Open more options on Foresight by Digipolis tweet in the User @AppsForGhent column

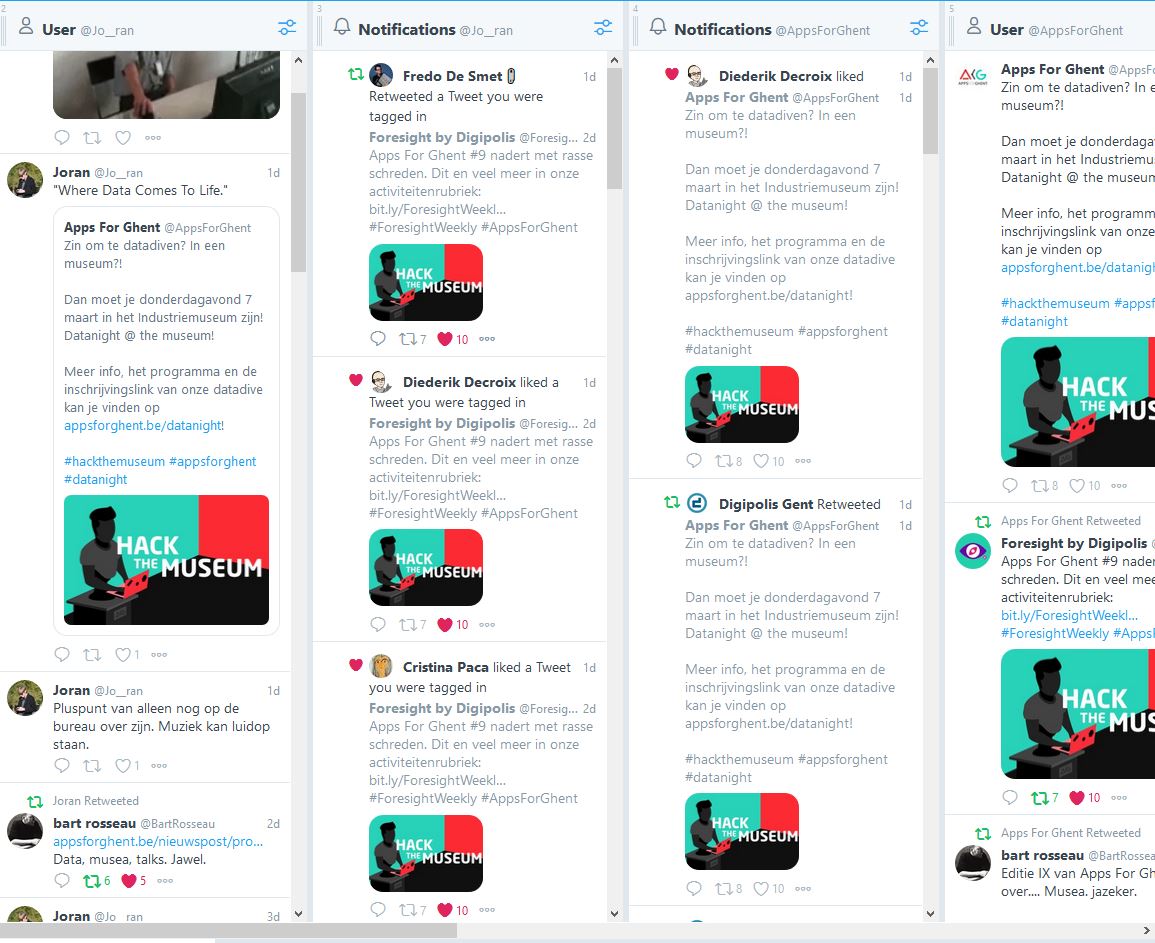[1119, 797]
